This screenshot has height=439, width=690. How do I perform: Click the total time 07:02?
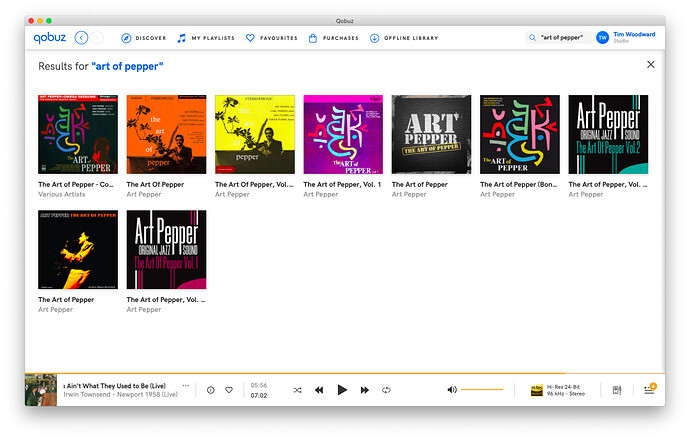pyautogui.click(x=259, y=395)
